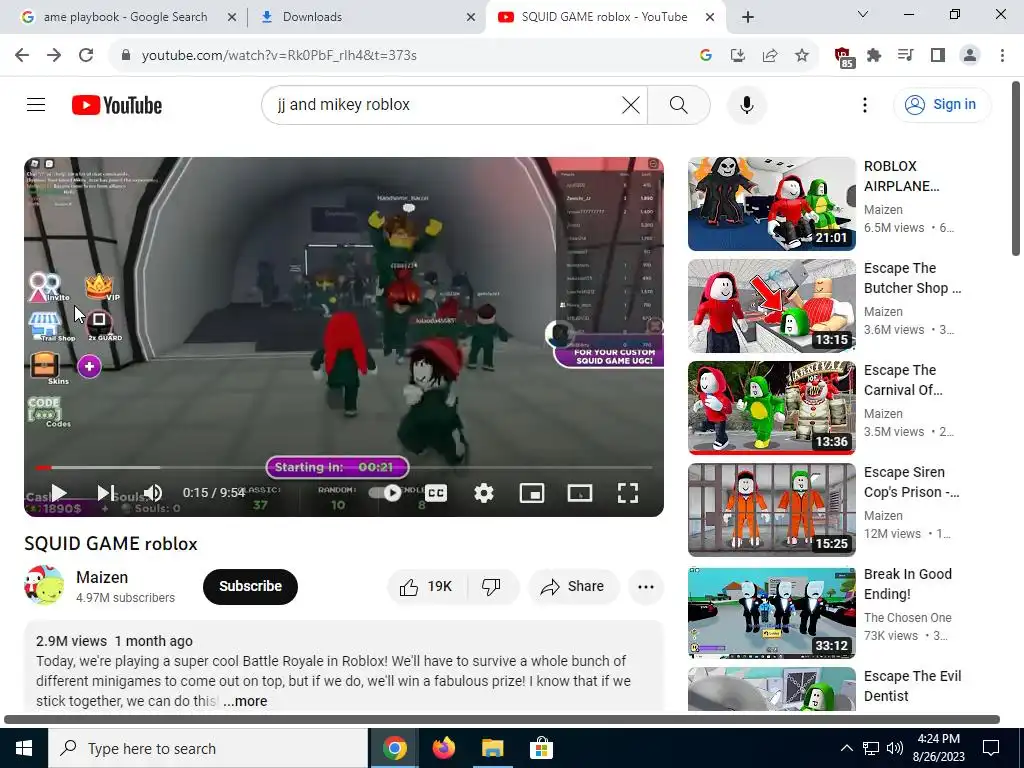The width and height of the screenshot is (1024, 768).
Task: Sign in to YouTube
Action: click(x=942, y=104)
